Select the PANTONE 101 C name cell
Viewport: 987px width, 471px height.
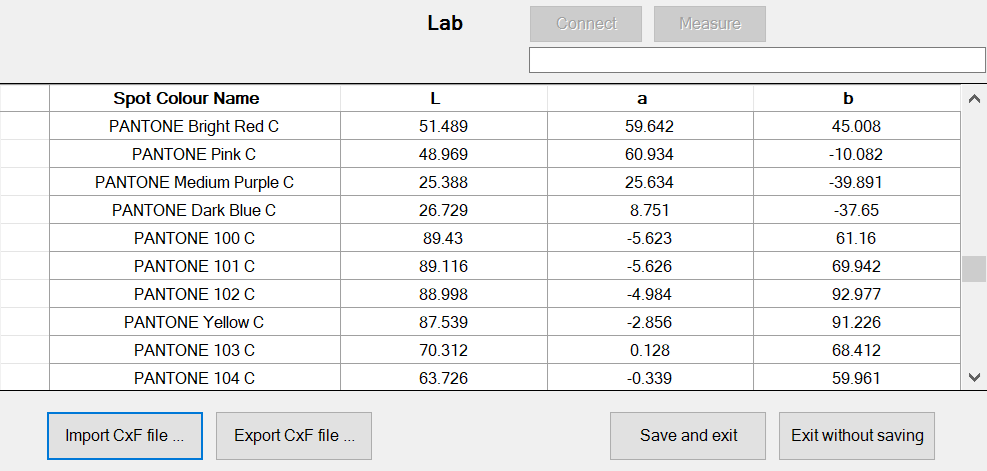click(195, 266)
